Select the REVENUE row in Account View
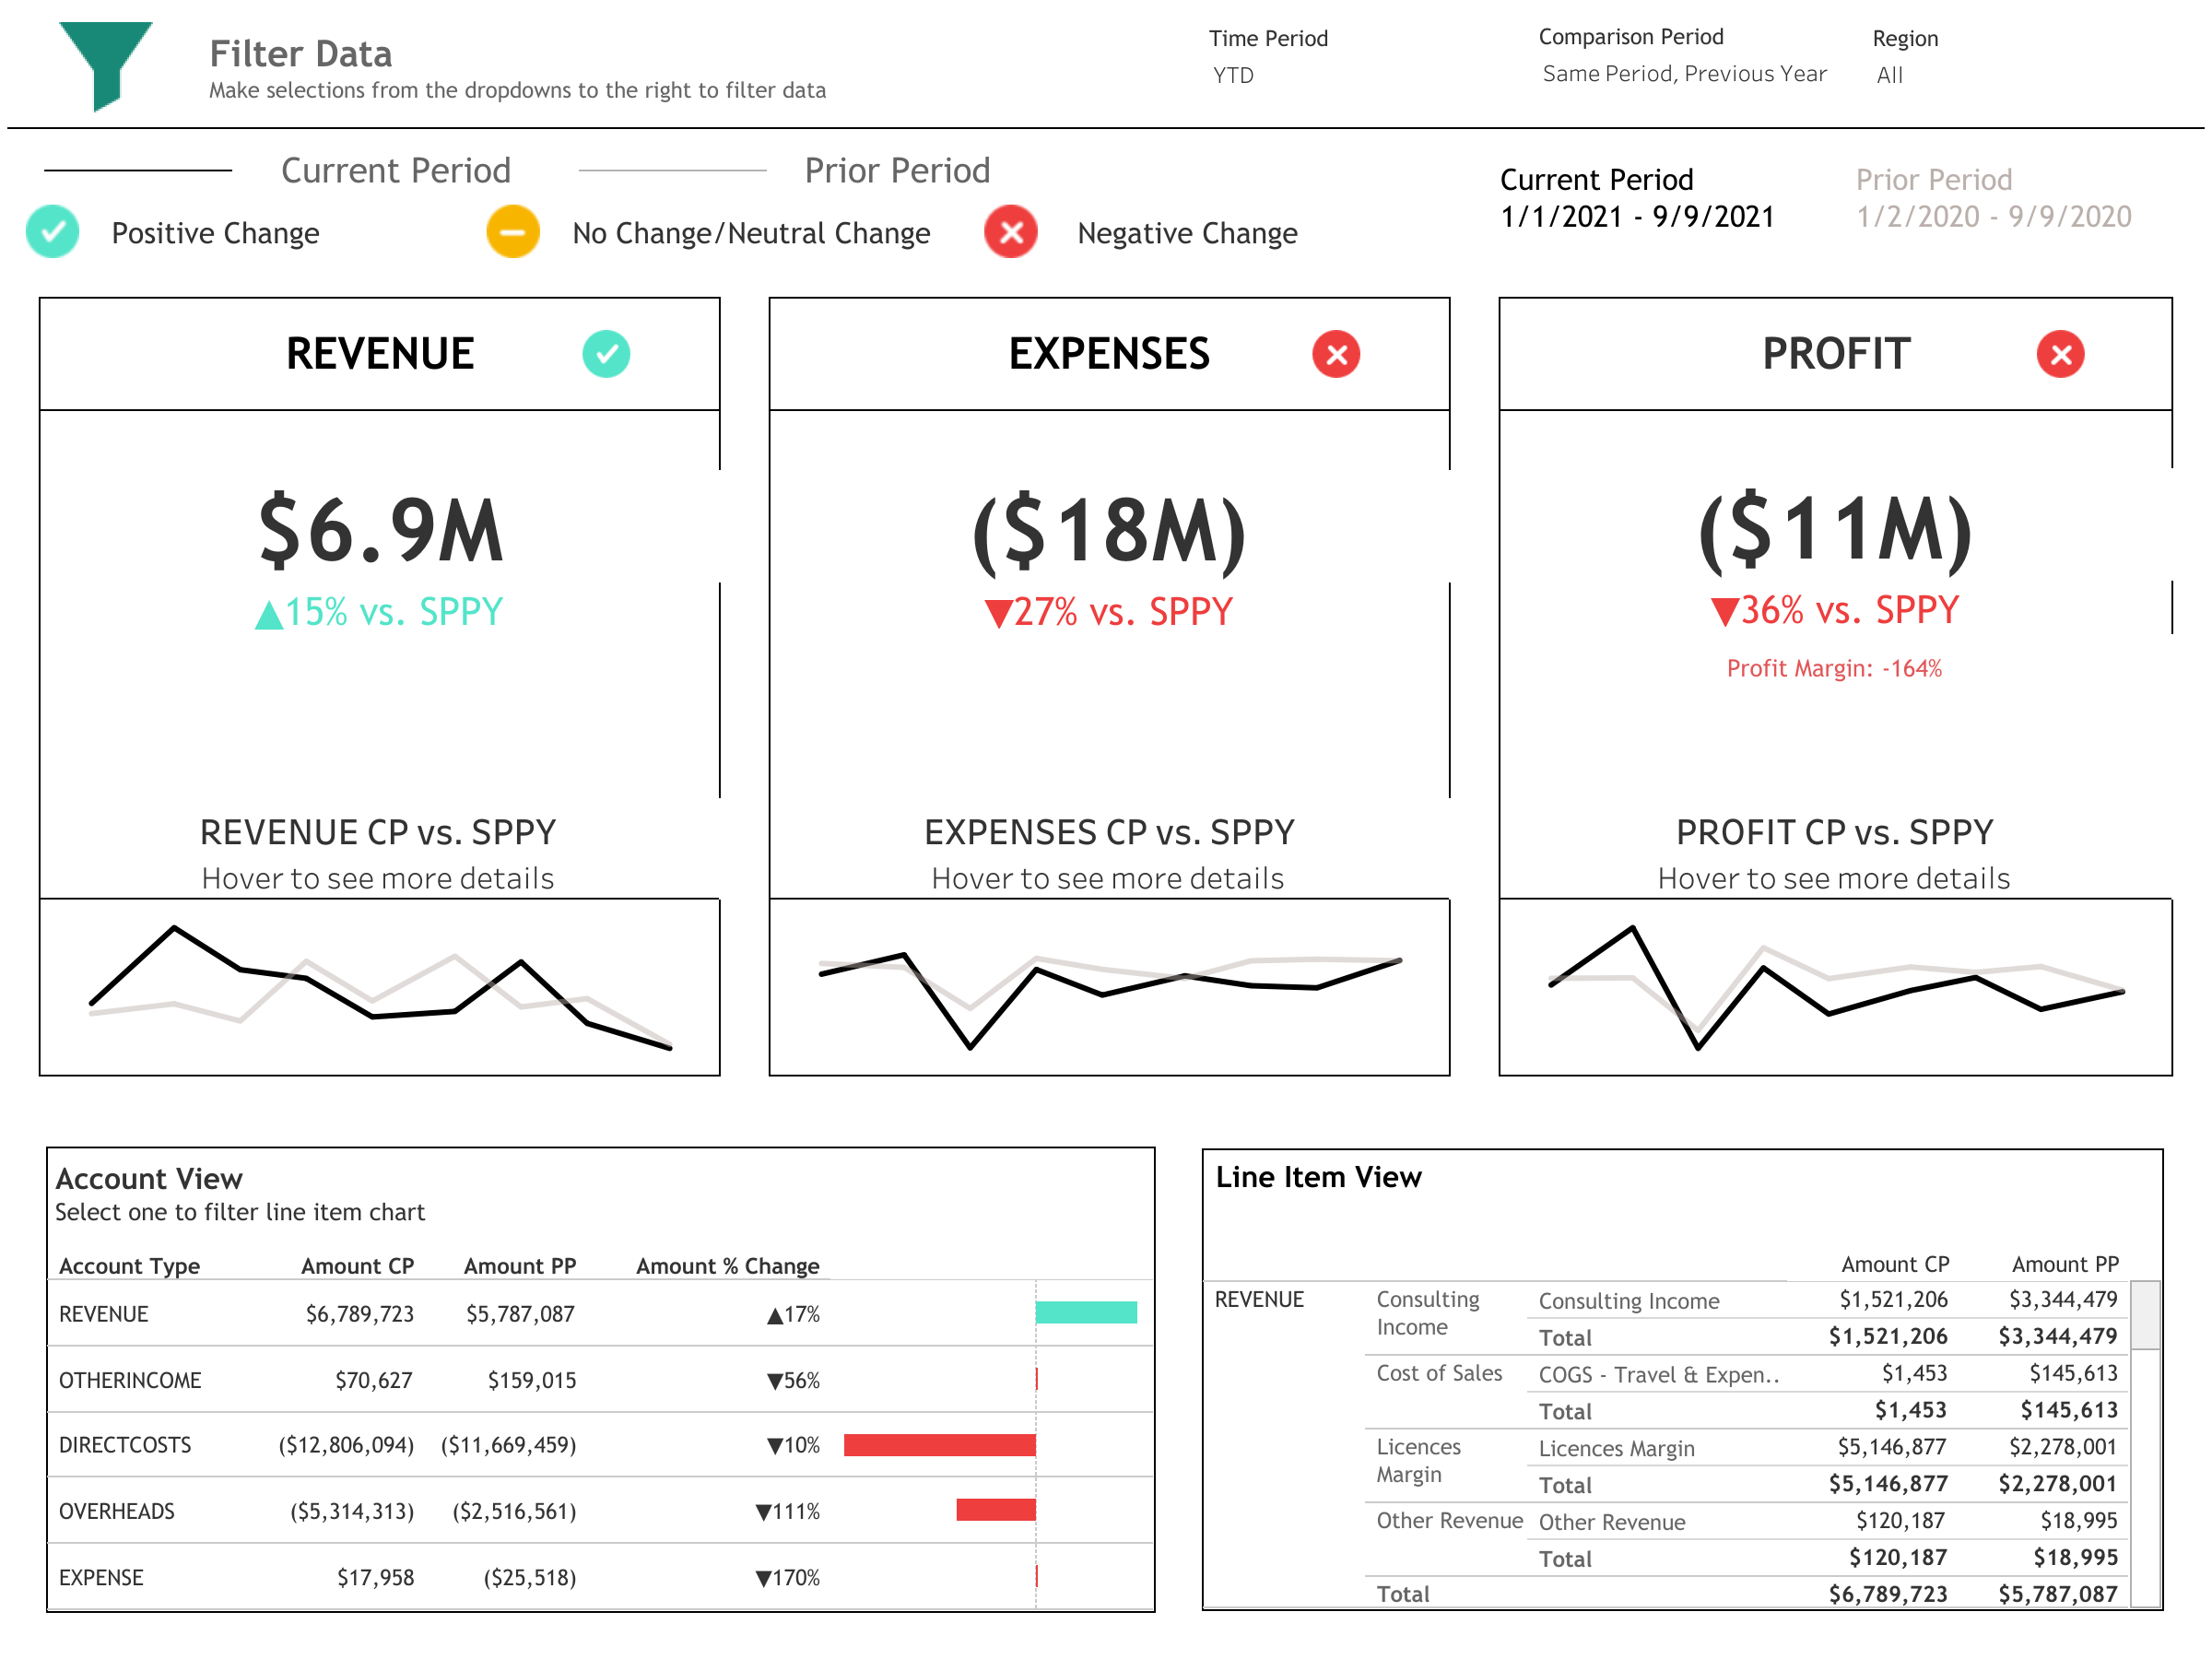The image size is (2212, 1659). click(600, 1313)
